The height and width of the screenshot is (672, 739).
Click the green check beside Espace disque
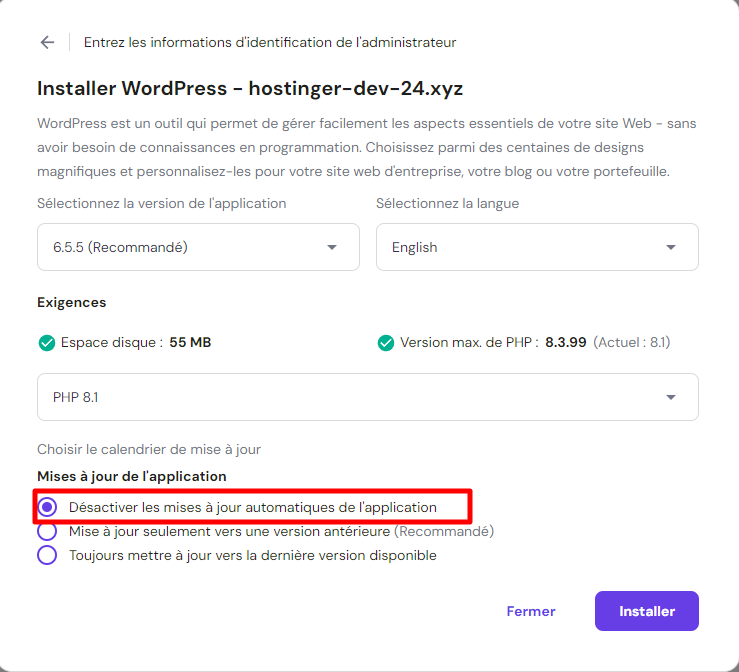(x=46, y=343)
